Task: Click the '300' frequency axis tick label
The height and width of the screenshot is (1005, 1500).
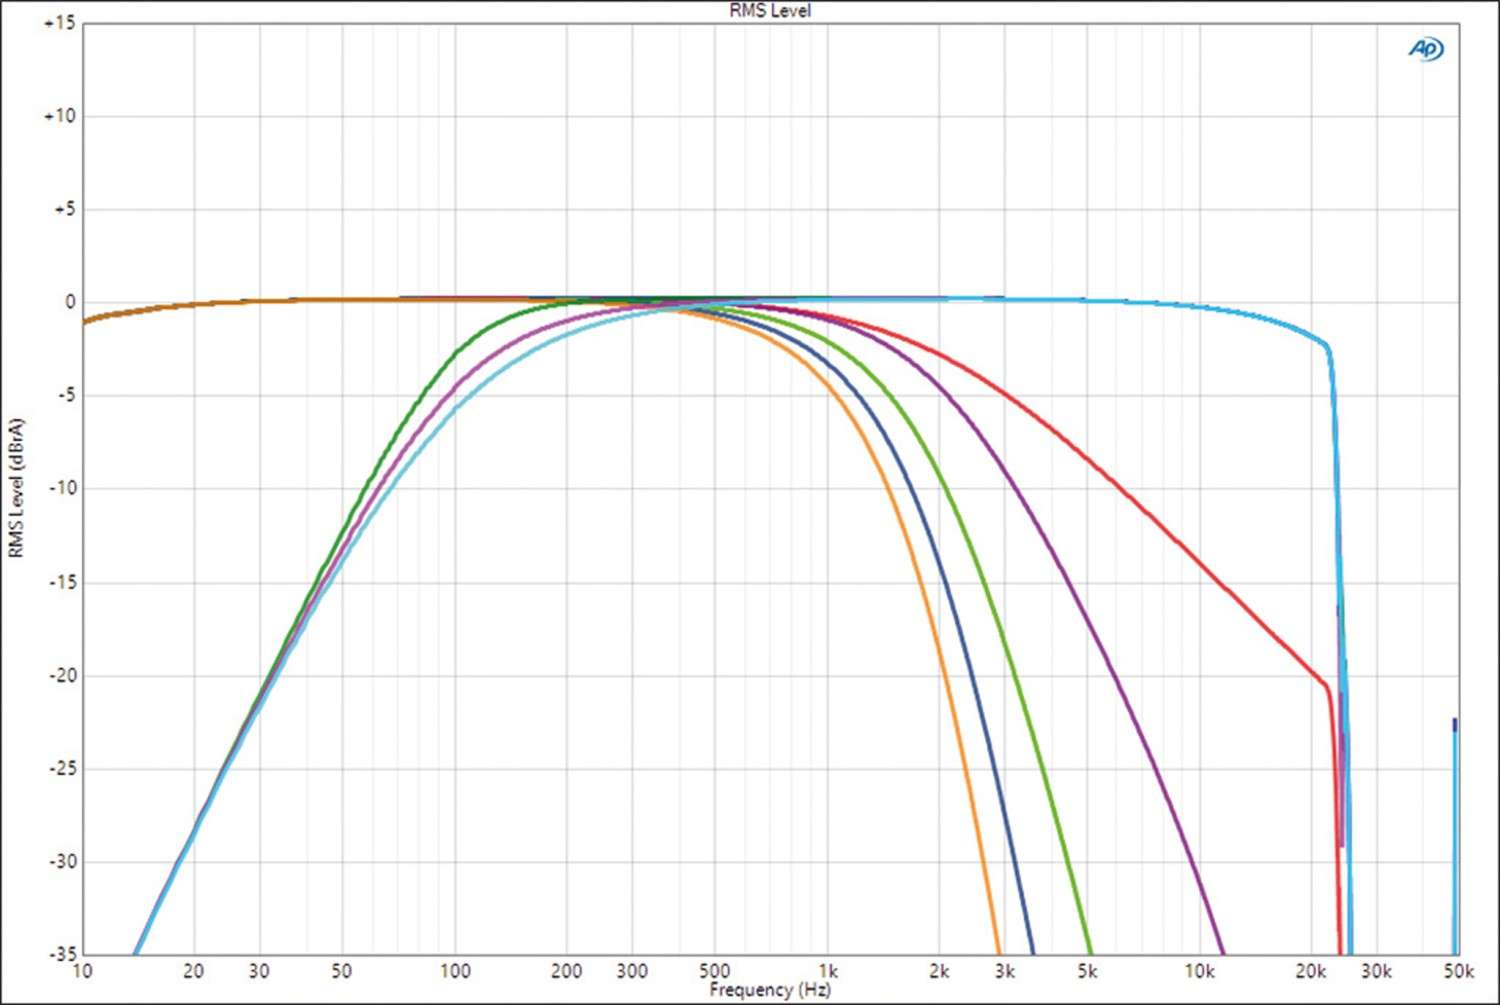Action: tap(632, 971)
